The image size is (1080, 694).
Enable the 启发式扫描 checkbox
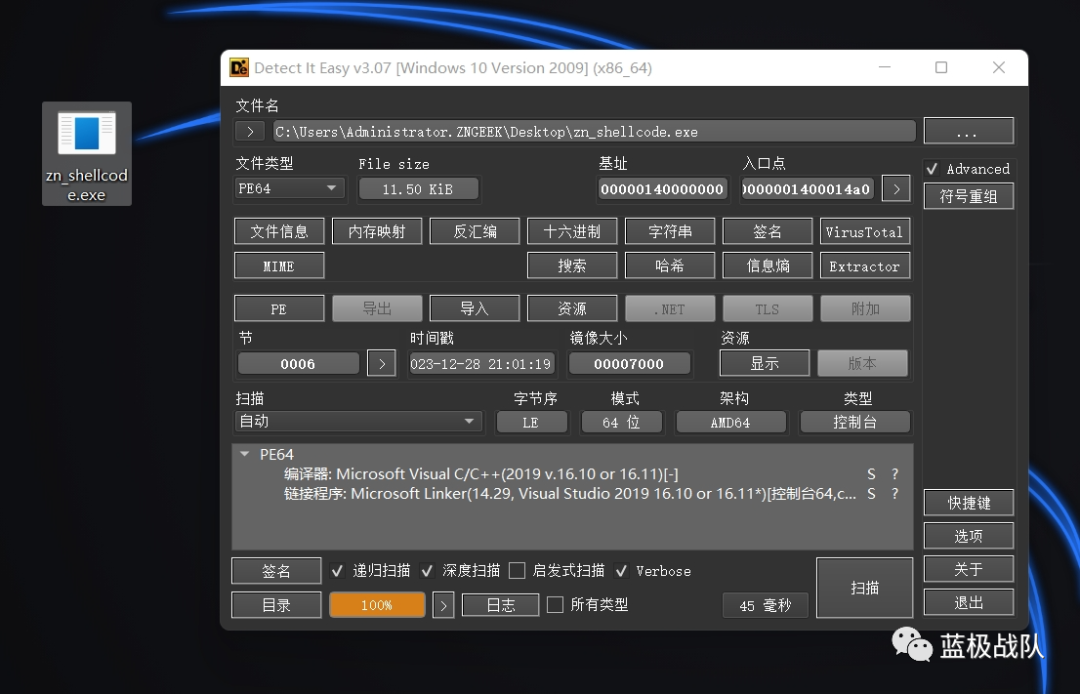coord(517,571)
